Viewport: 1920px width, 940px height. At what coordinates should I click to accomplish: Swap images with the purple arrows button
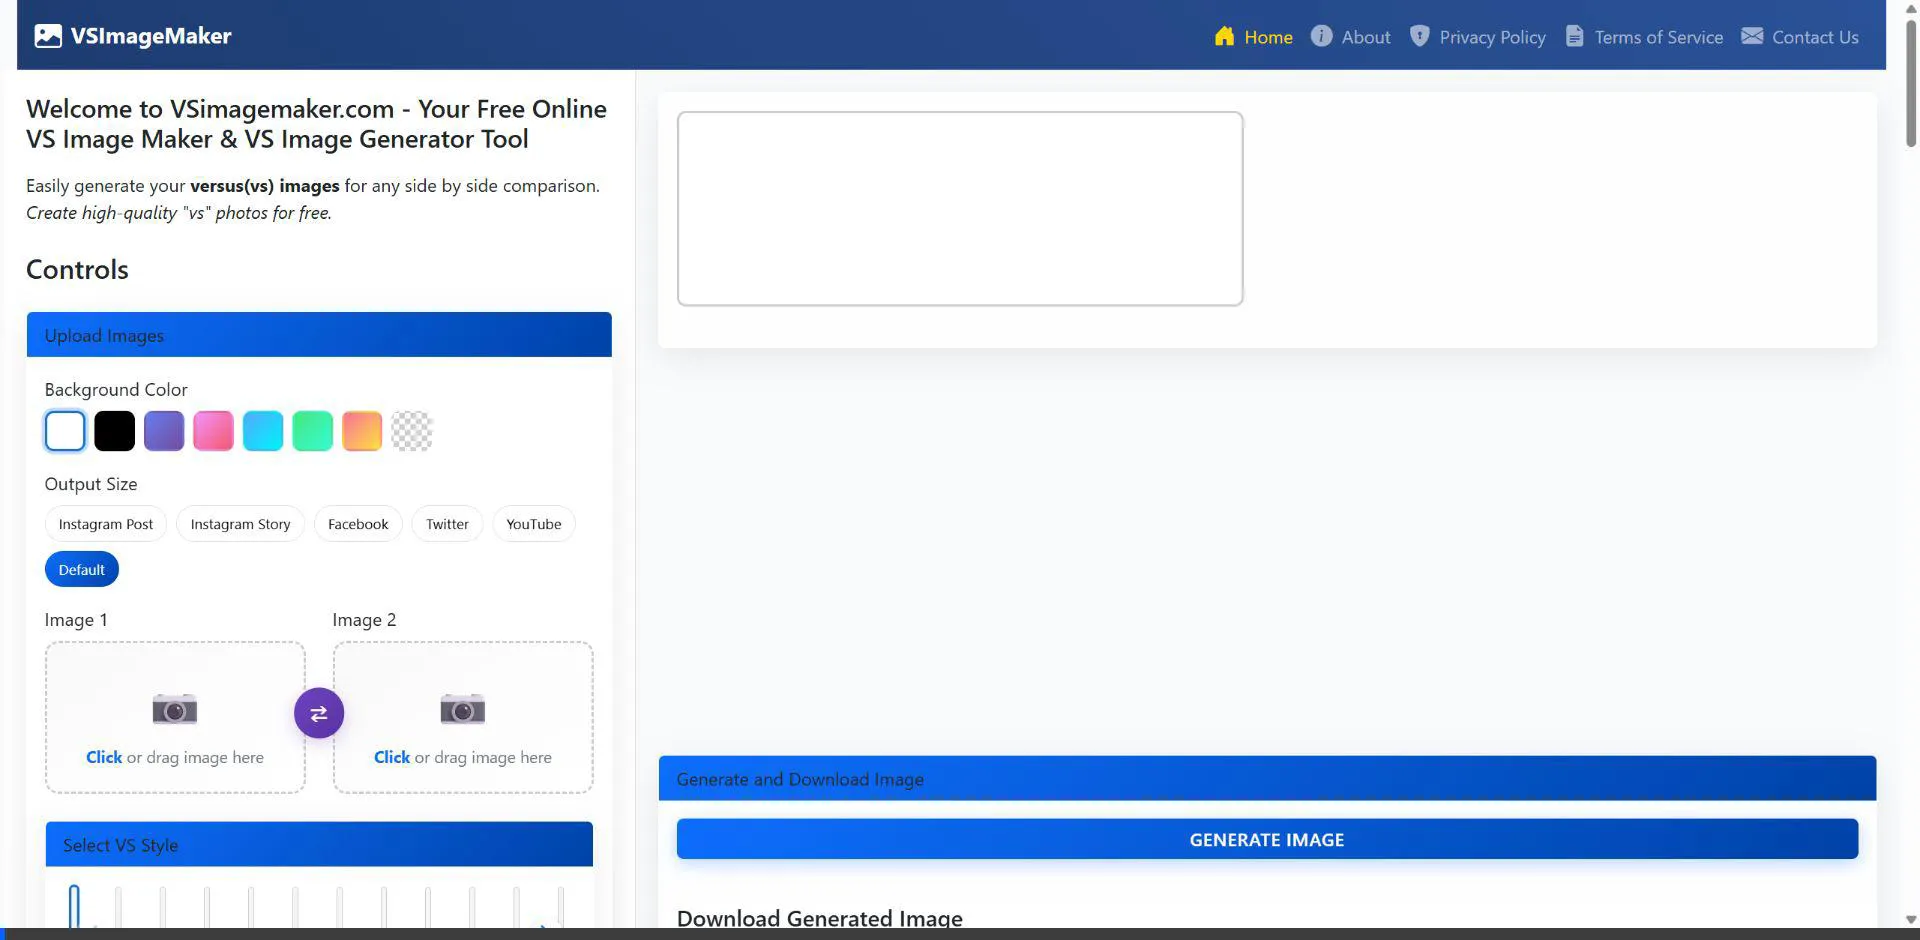click(x=319, y=713)
